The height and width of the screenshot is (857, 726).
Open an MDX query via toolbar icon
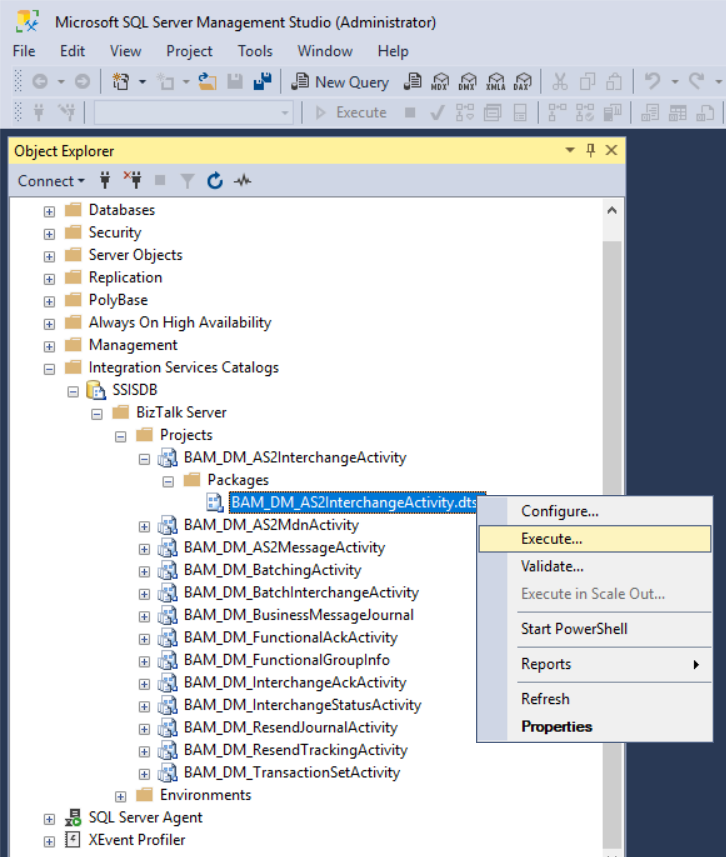click(440, 82)
